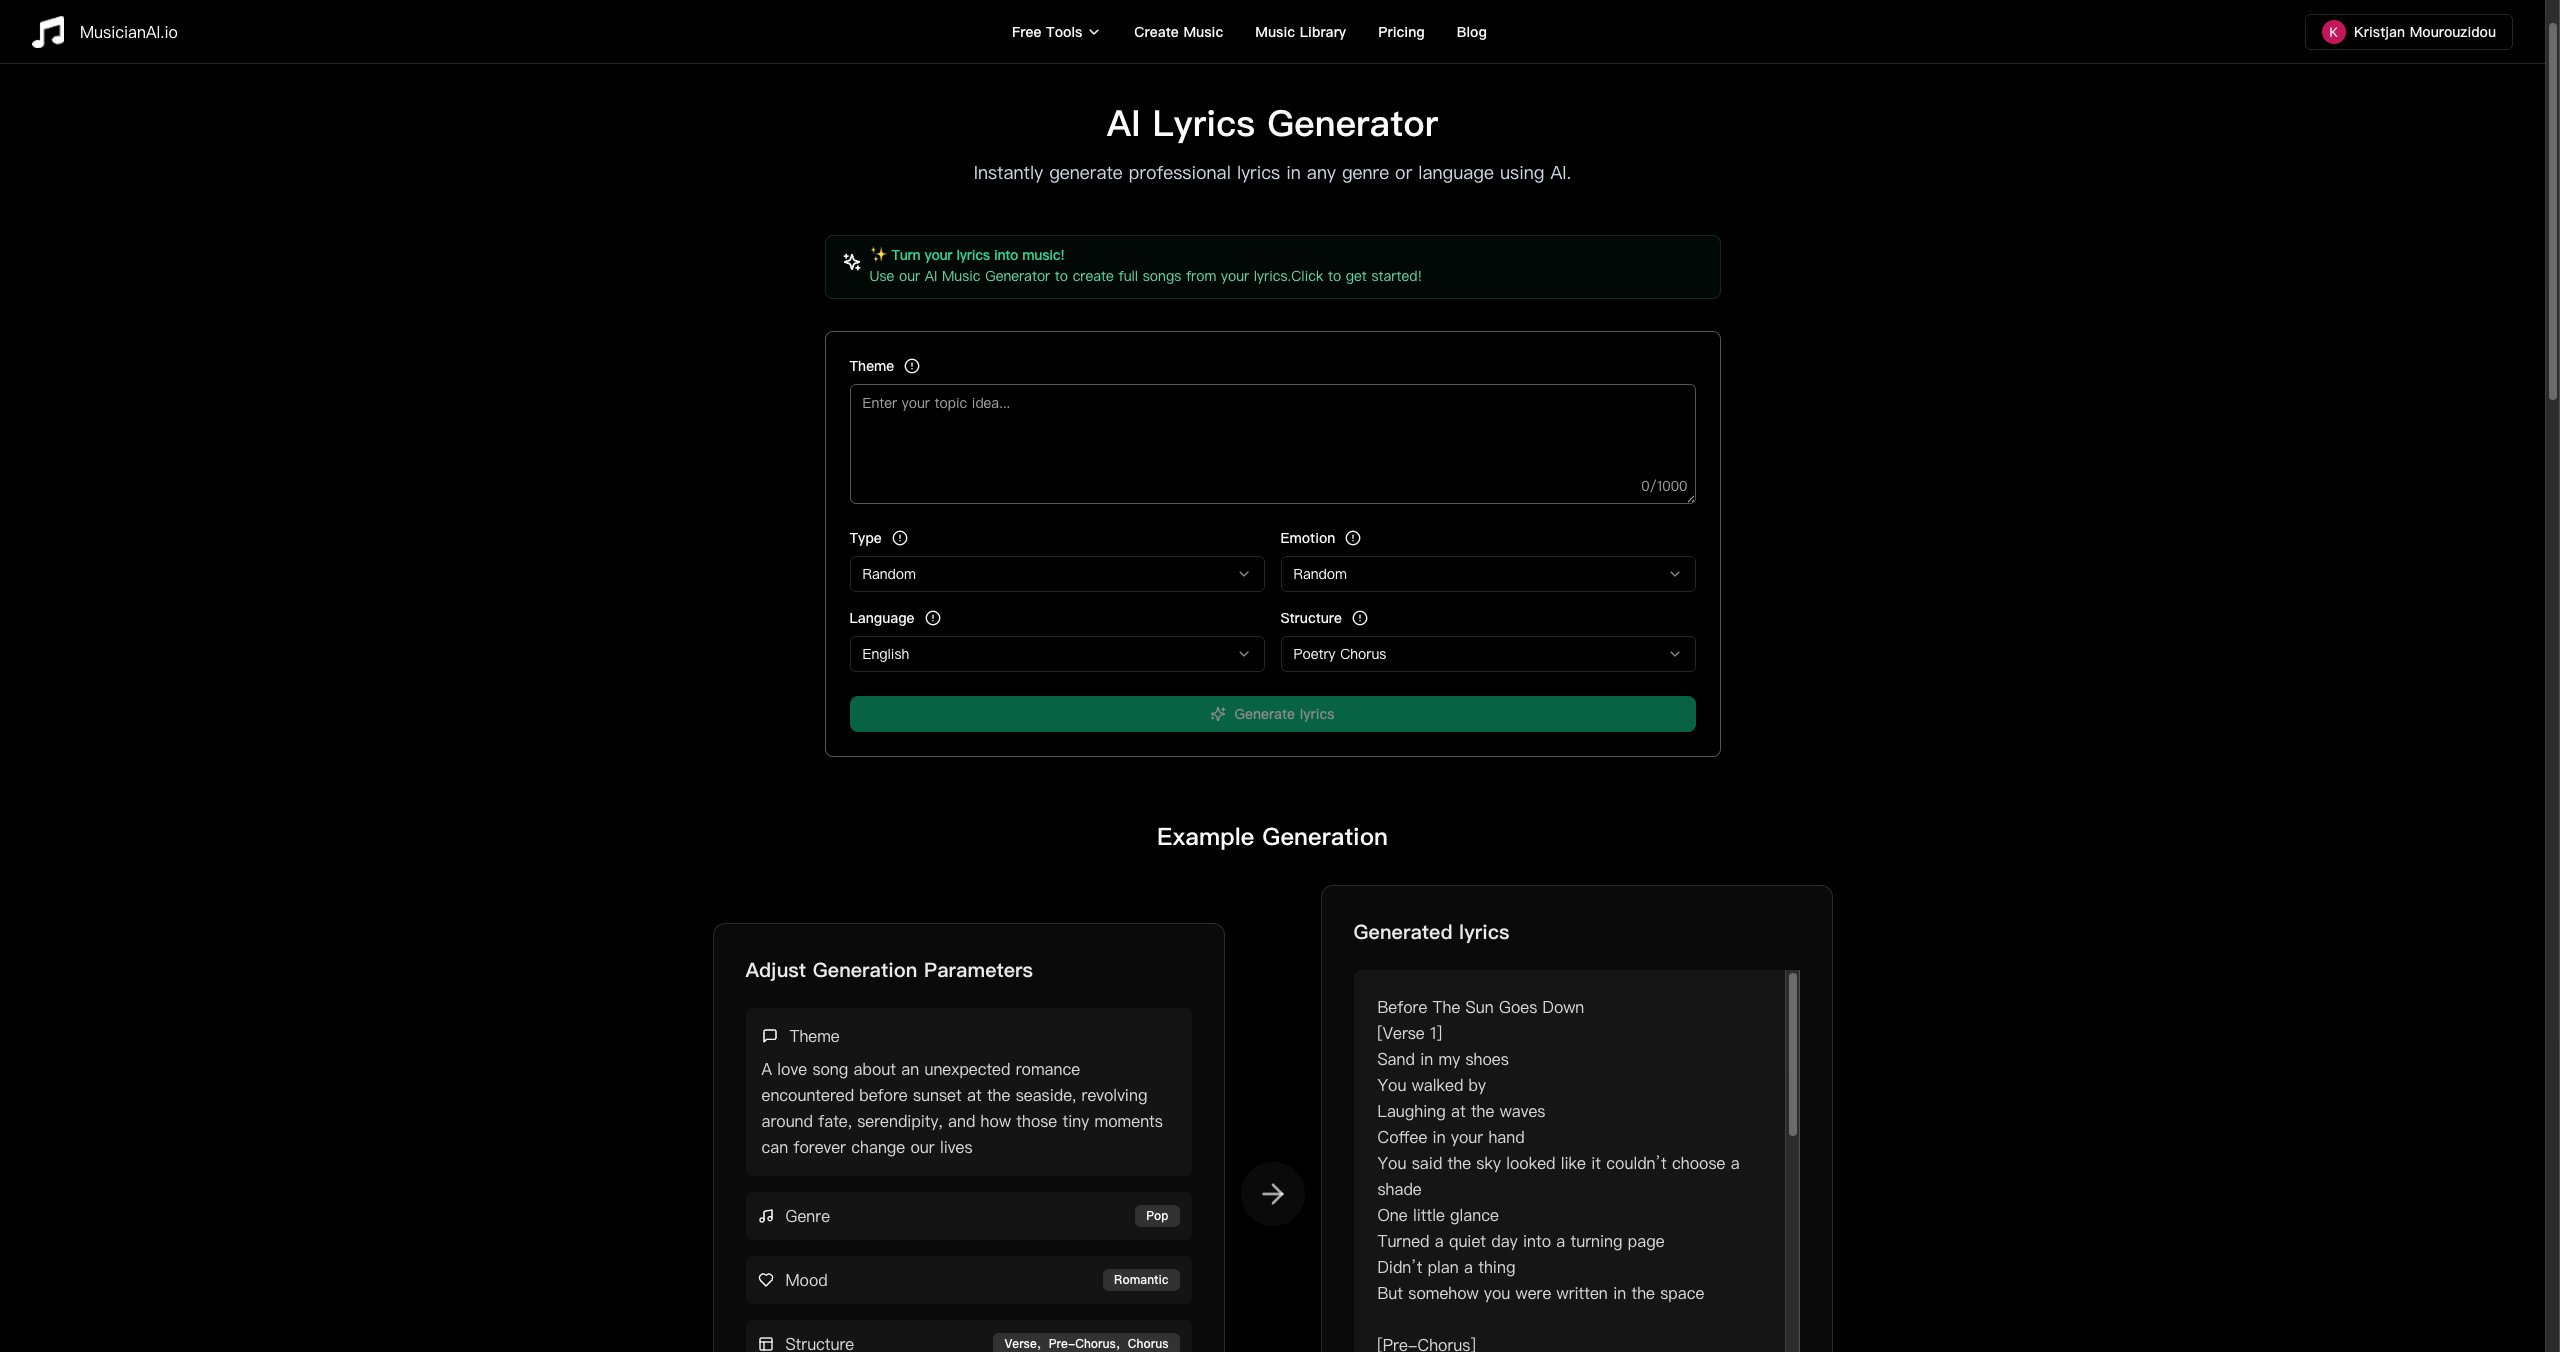Screen dimensions: 2560x1352
Task: Click the heart icon beside Mood
Action: (766, 1280)
